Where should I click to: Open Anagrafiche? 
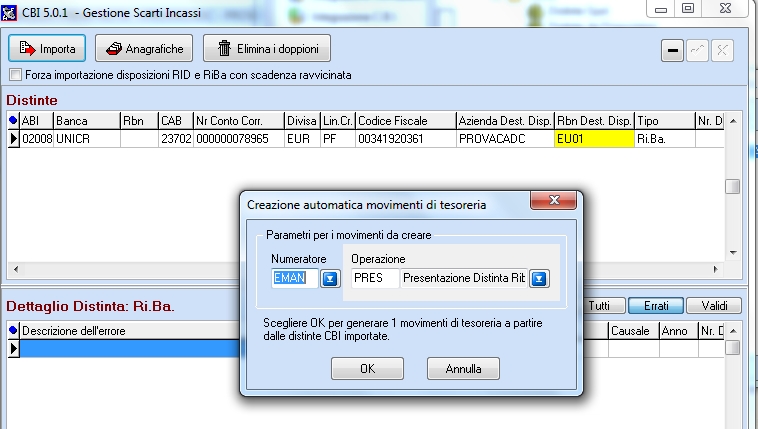(144, 48)
